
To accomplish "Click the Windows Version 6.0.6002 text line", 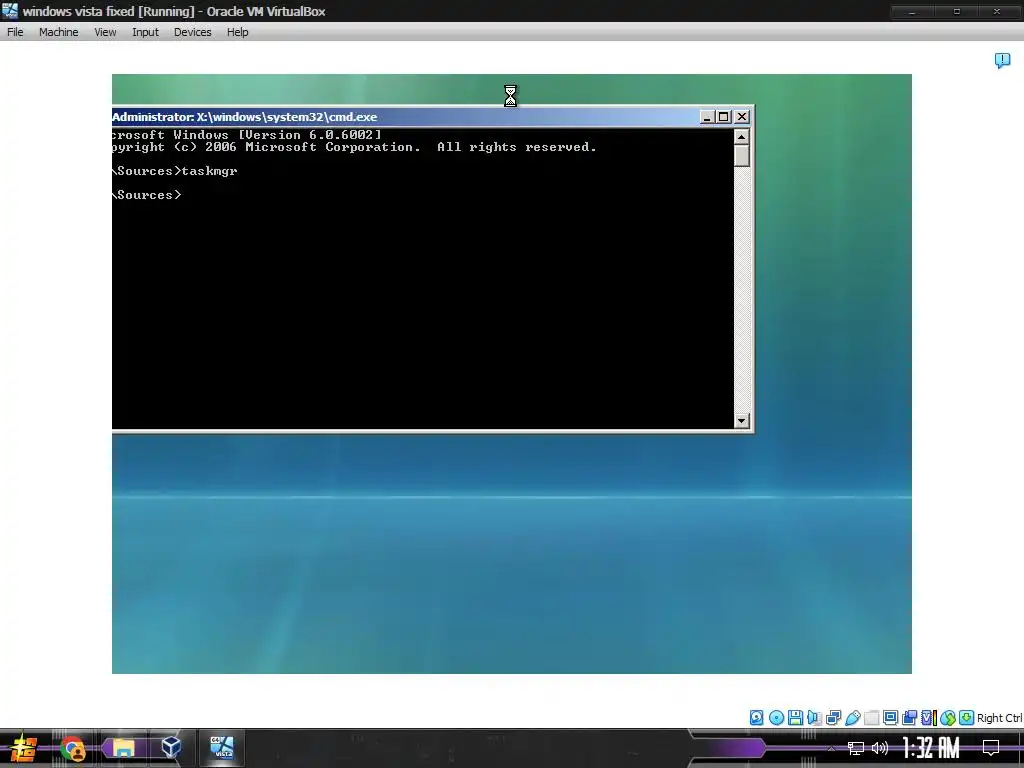I will point(247,135).
